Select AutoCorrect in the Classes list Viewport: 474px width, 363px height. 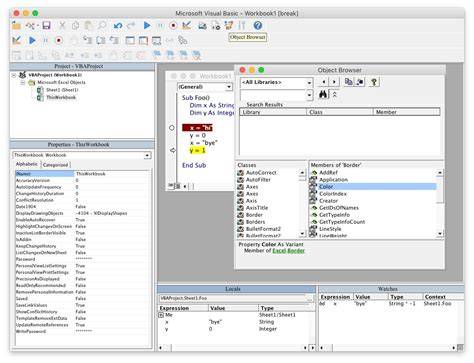[261, 173]
